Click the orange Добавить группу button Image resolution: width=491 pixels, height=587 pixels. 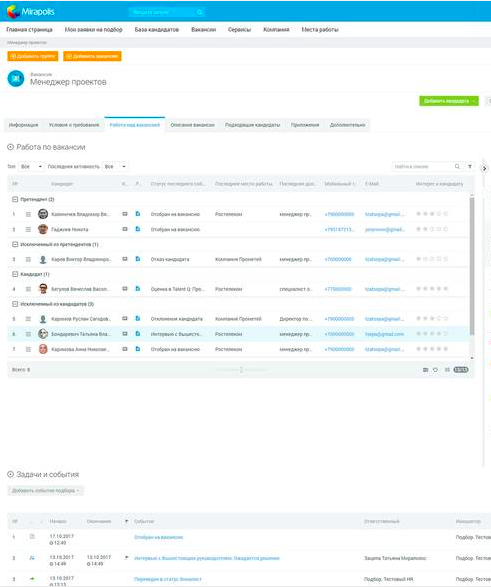(33, 56)
